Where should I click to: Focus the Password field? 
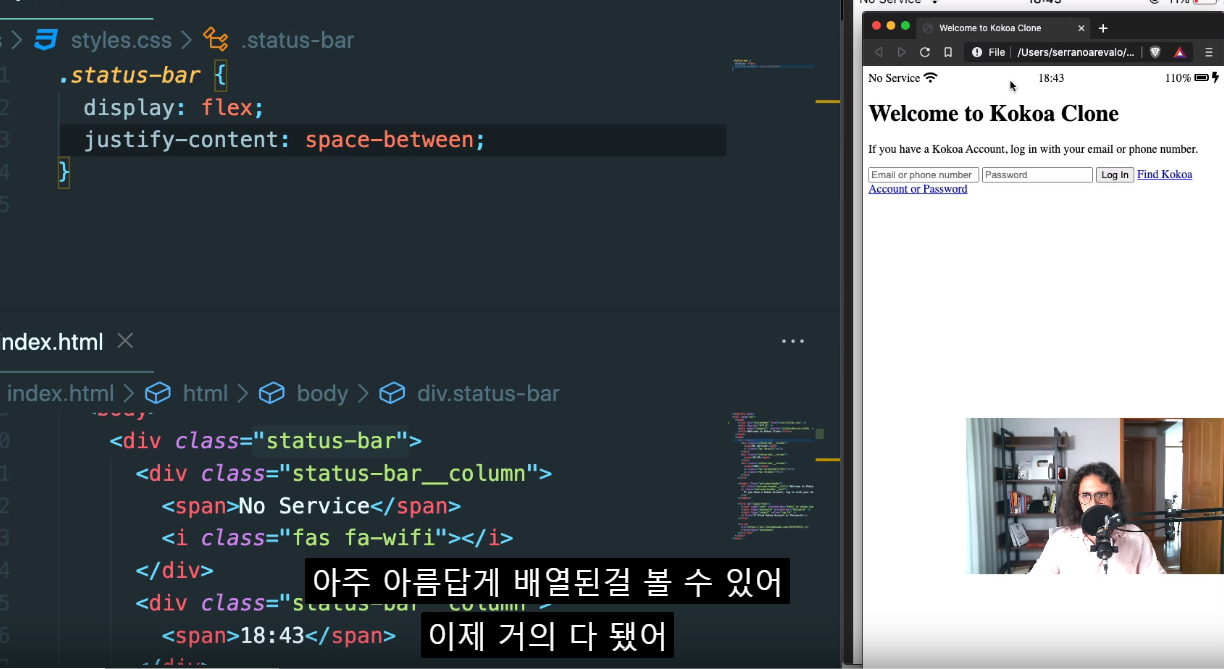(1037, 175)
